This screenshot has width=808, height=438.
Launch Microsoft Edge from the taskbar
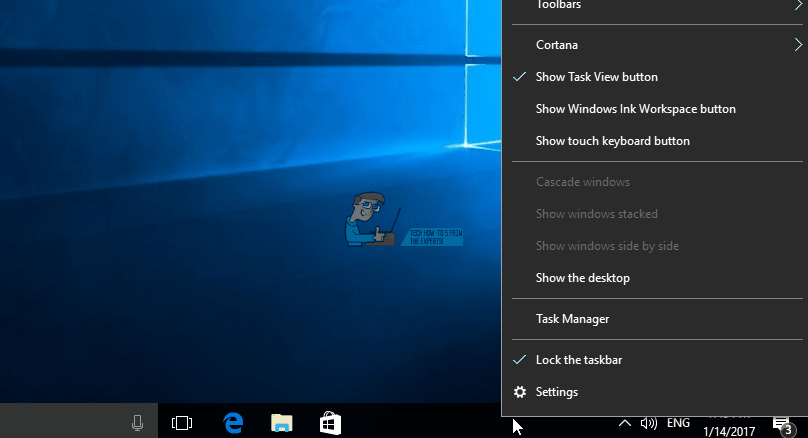click(233, 423)
